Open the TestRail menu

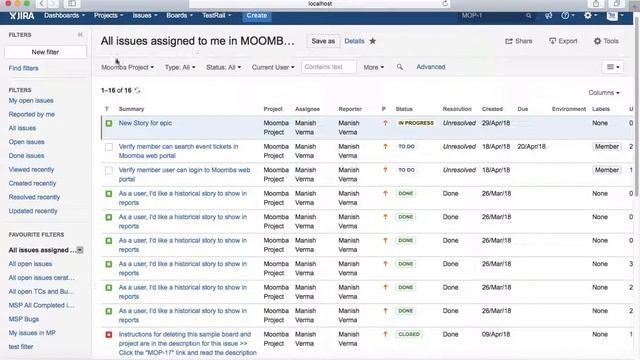(x=216, y=16)
